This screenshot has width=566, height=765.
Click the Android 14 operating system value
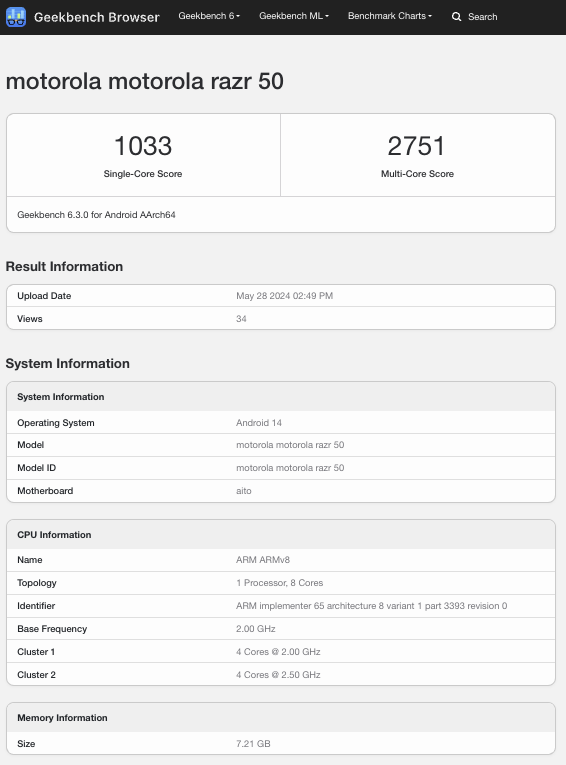pos(259,423)
